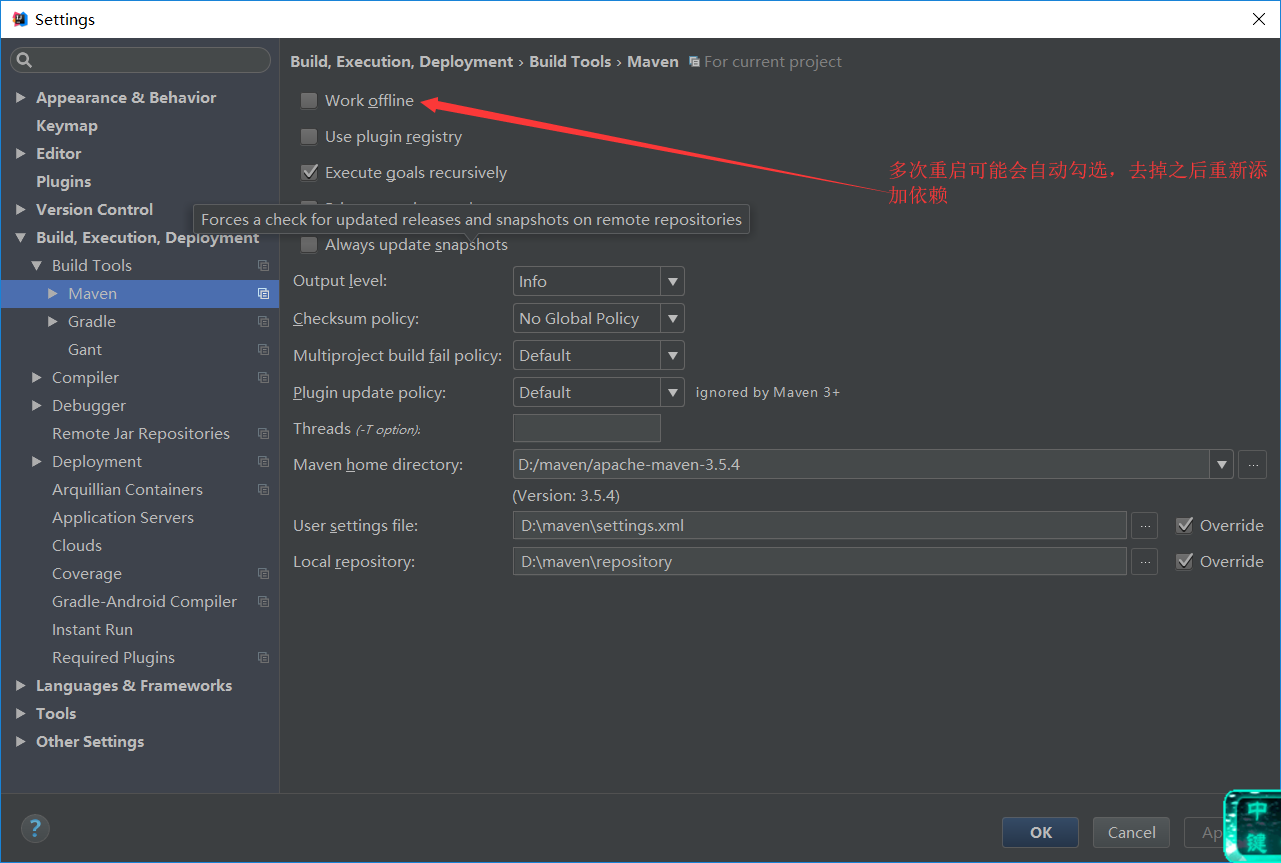The height and width of the screenshot is (863, 1281).
Task: Confirm settings with the OK button
Action: tap(1040, 833)
